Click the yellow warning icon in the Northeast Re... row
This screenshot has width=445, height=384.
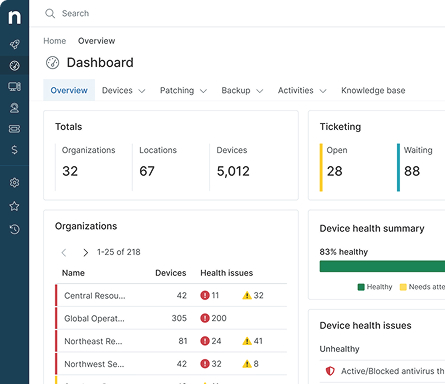coord(247,341)
